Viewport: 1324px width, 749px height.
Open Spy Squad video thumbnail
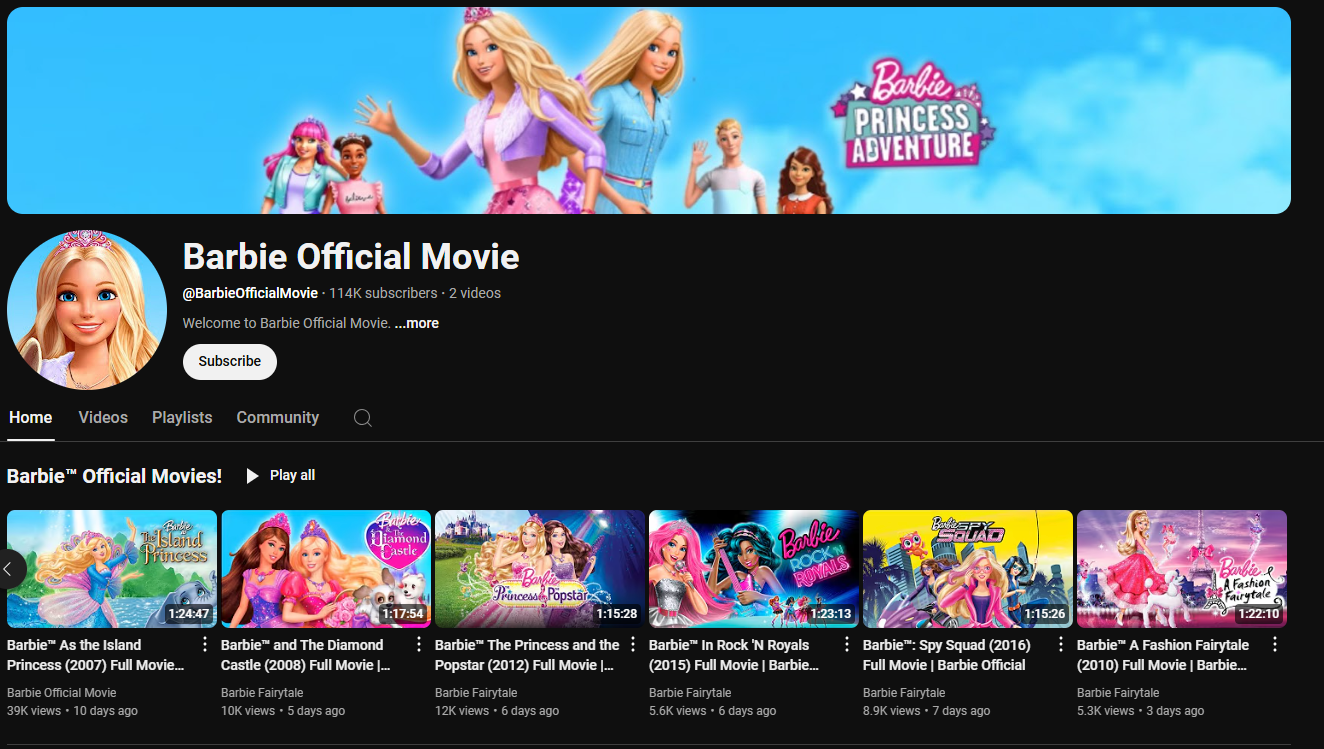click(968, 569)
